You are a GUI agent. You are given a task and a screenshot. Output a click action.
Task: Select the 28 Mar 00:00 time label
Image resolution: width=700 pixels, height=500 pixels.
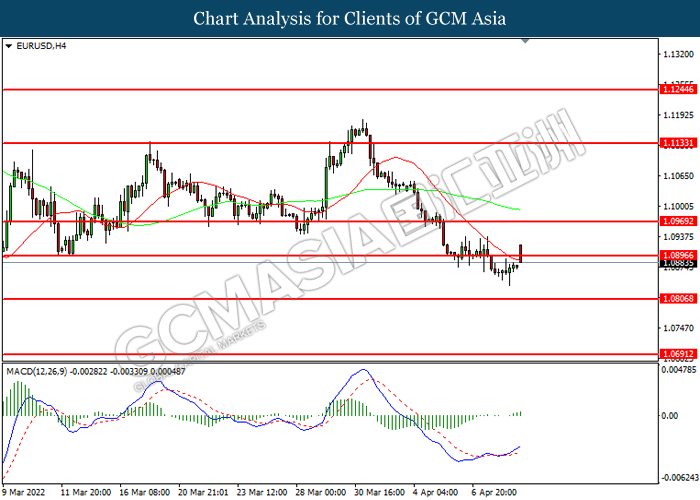(x=321, y=492)
